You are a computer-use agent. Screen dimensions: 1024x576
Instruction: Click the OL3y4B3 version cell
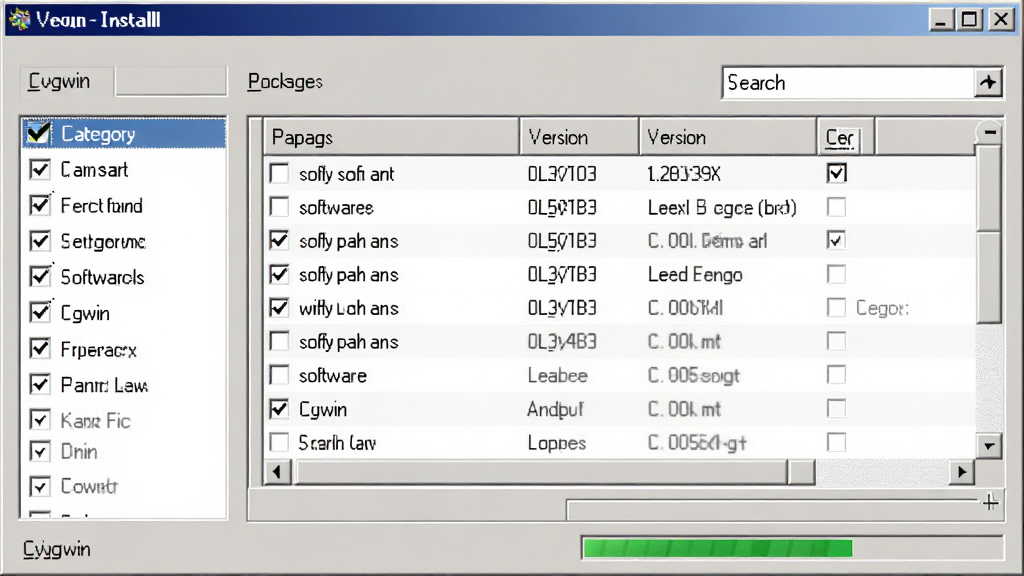[x=562, y=342]
